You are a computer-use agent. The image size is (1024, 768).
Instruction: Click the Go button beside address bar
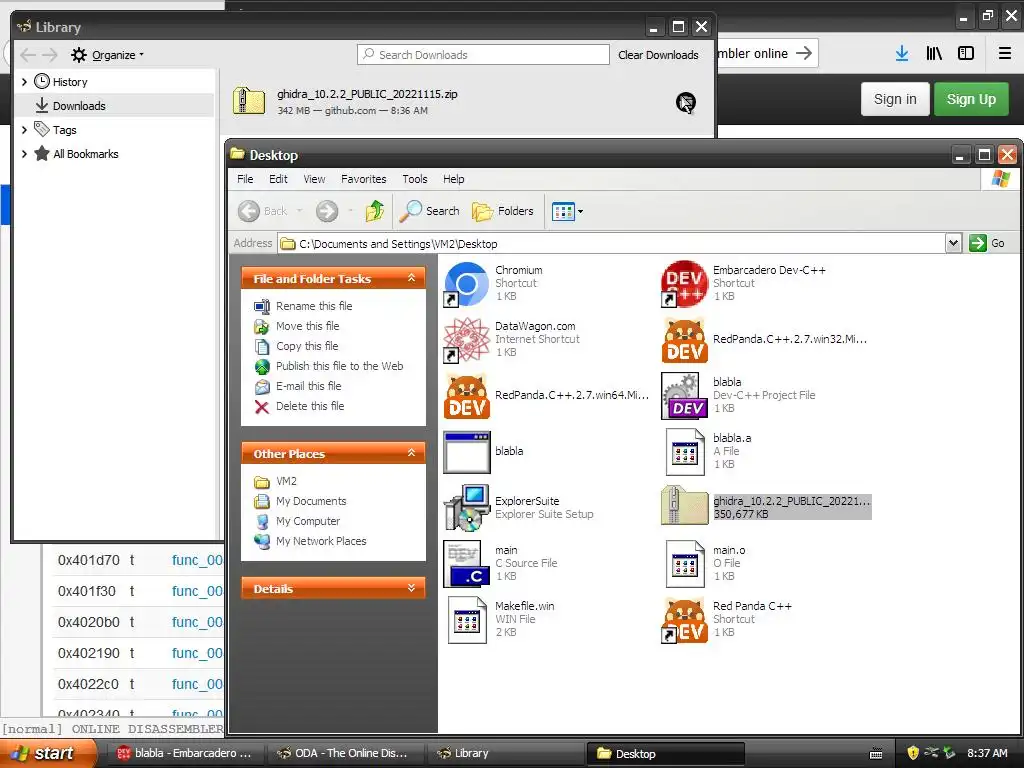click(987, 244)
